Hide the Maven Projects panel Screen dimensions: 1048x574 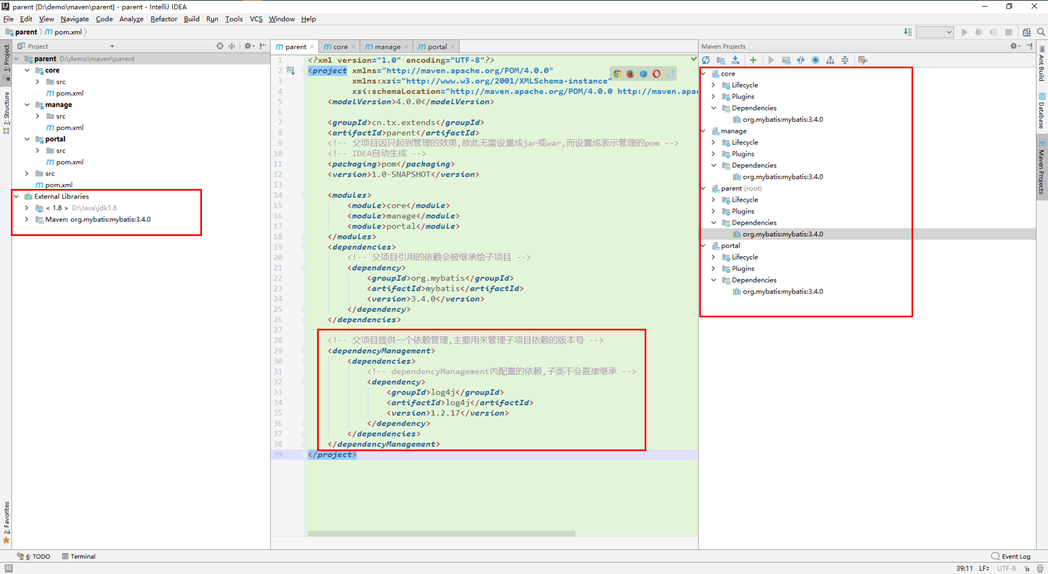coord(1029,46)
